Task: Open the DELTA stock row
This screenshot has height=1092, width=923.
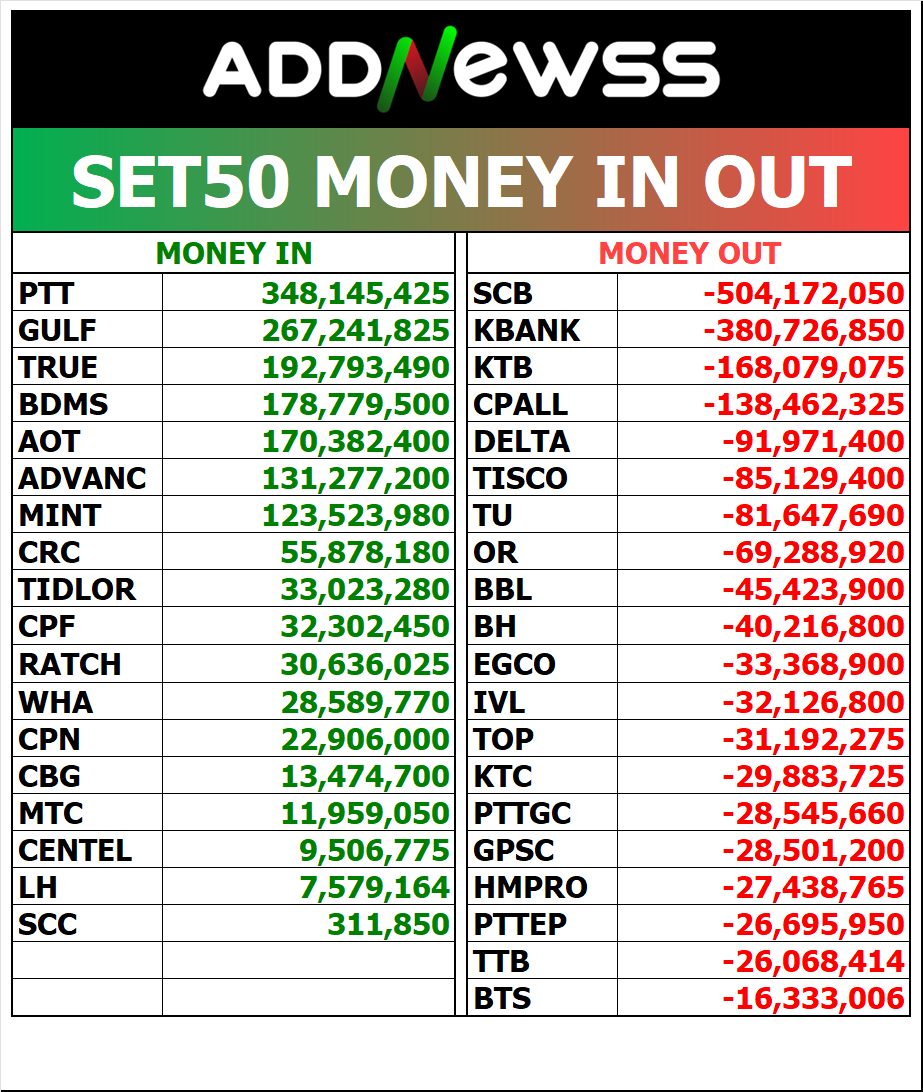Action: coord(521,441)
